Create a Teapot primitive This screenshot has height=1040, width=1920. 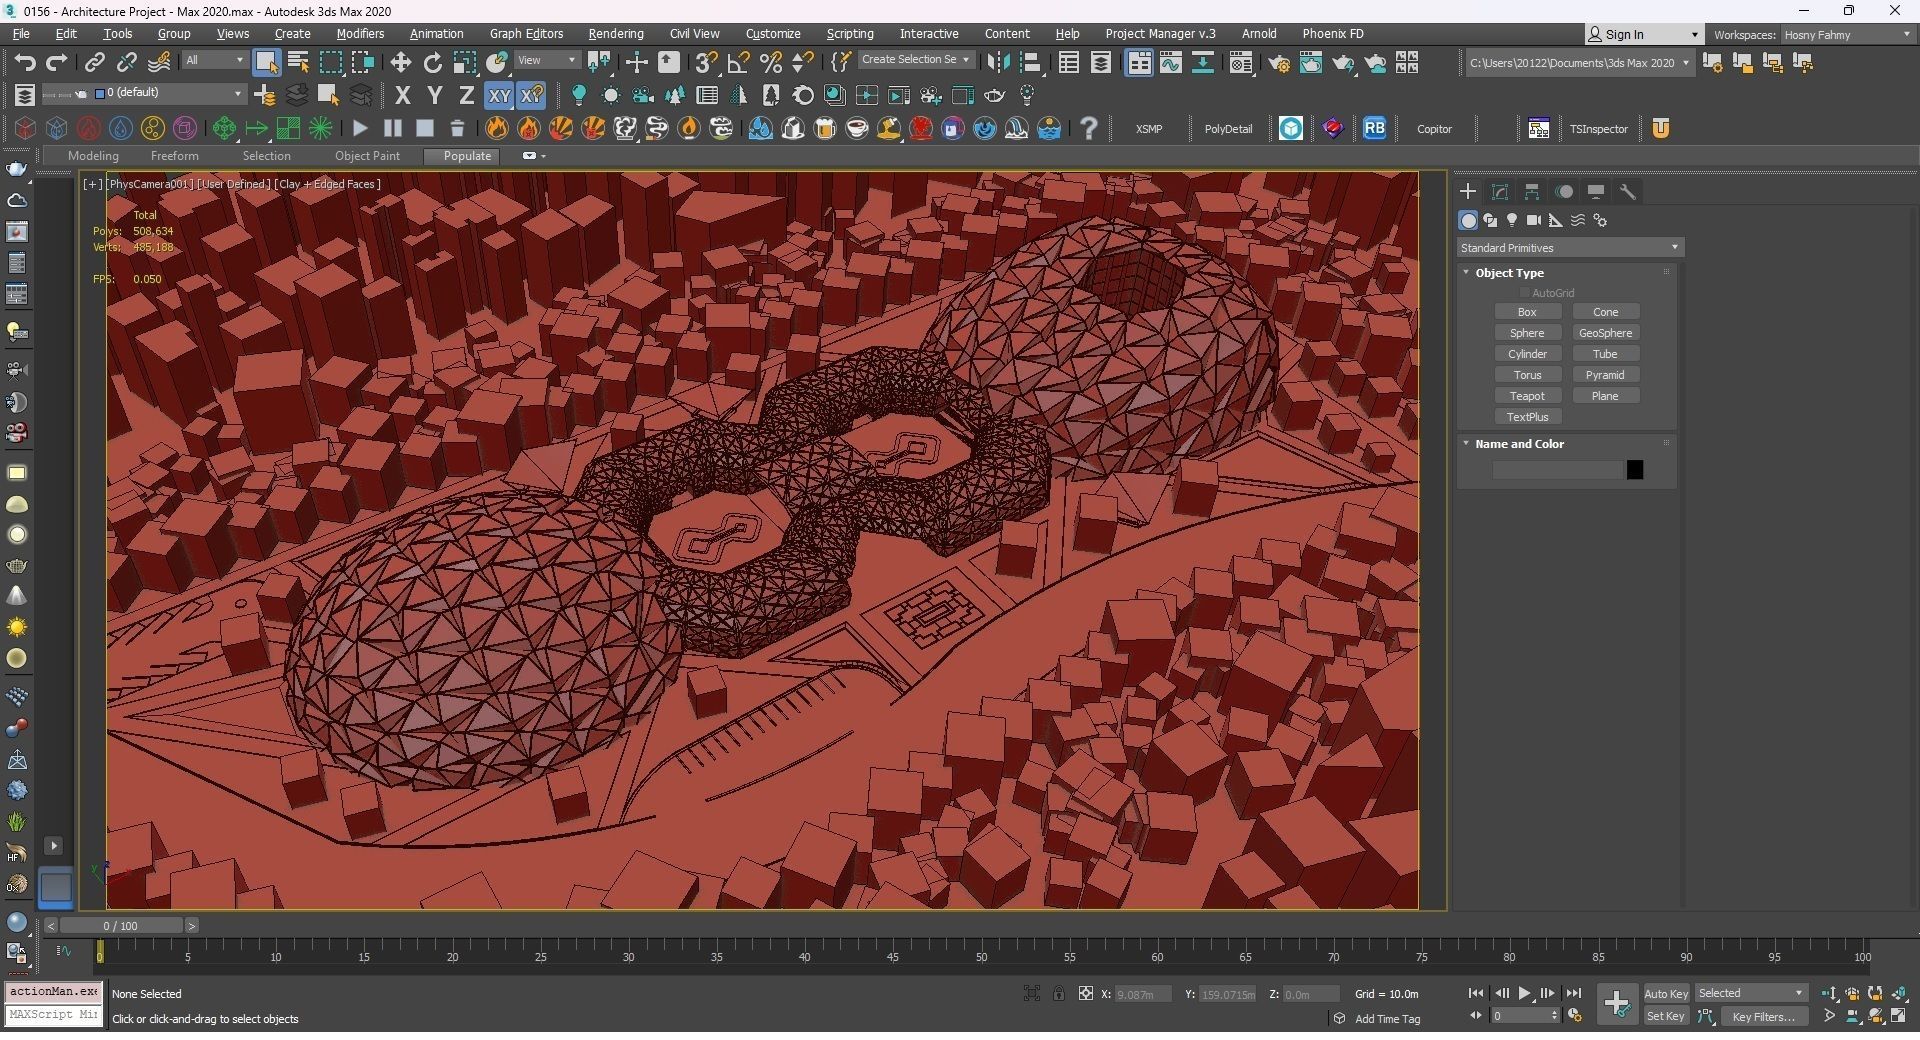click(1527, 396)
